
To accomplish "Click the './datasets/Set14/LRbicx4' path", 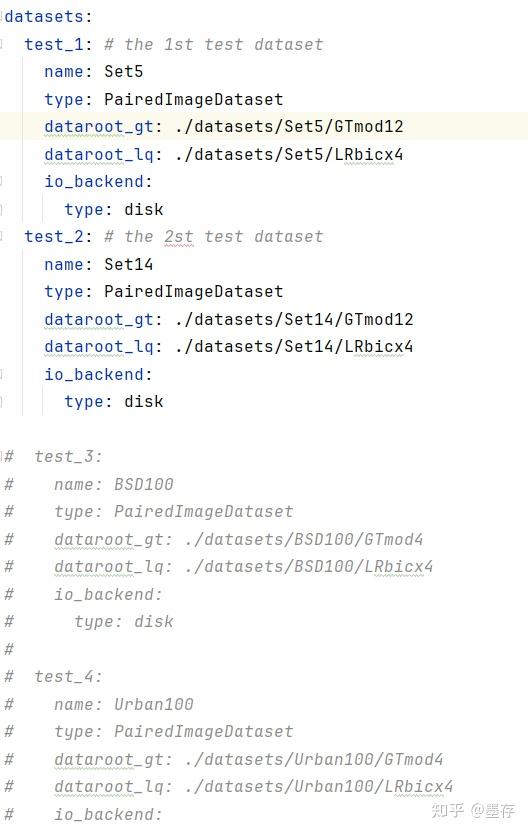I will click(294, 346).
